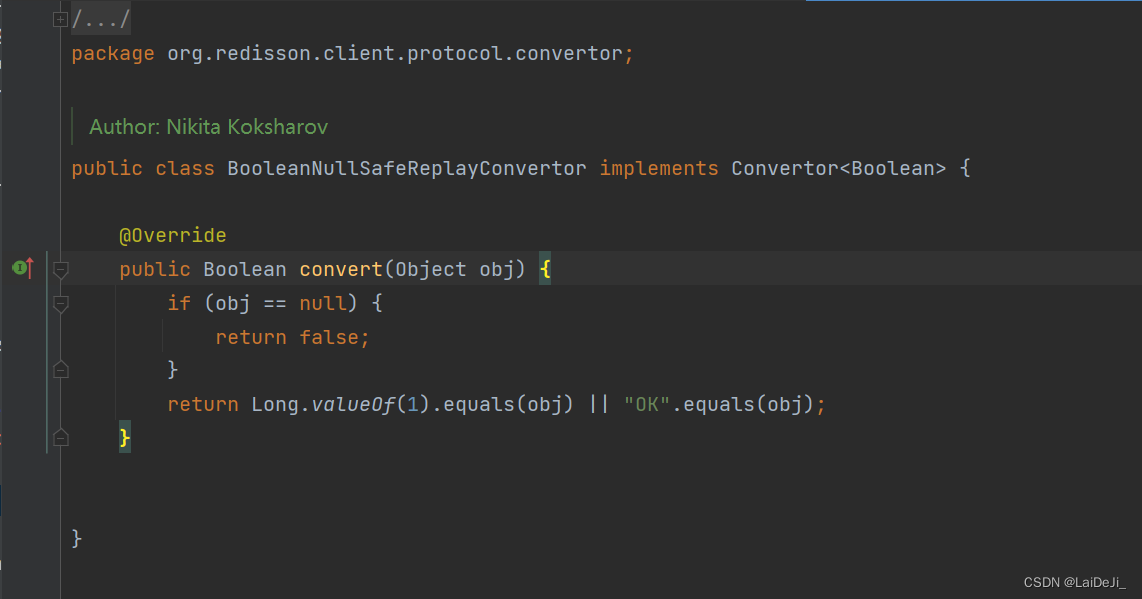
Task: Click the highlighted yellow closing brace of convert
Action: point(125,437)
